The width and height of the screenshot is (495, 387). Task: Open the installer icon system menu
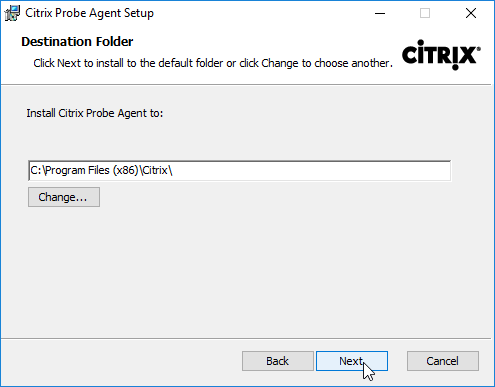(x=12, y=13)
